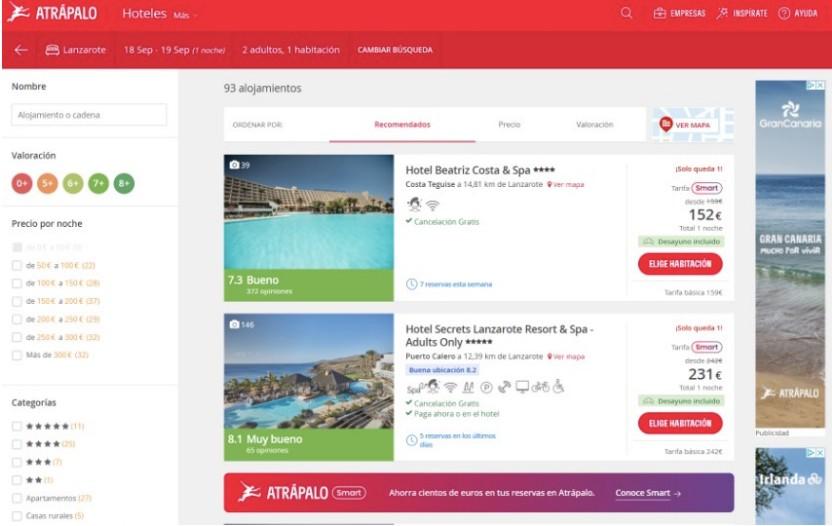Click the Inspírate icon
Image resolution: width=832 pixels, height=526 pixels.
point(722,13)
